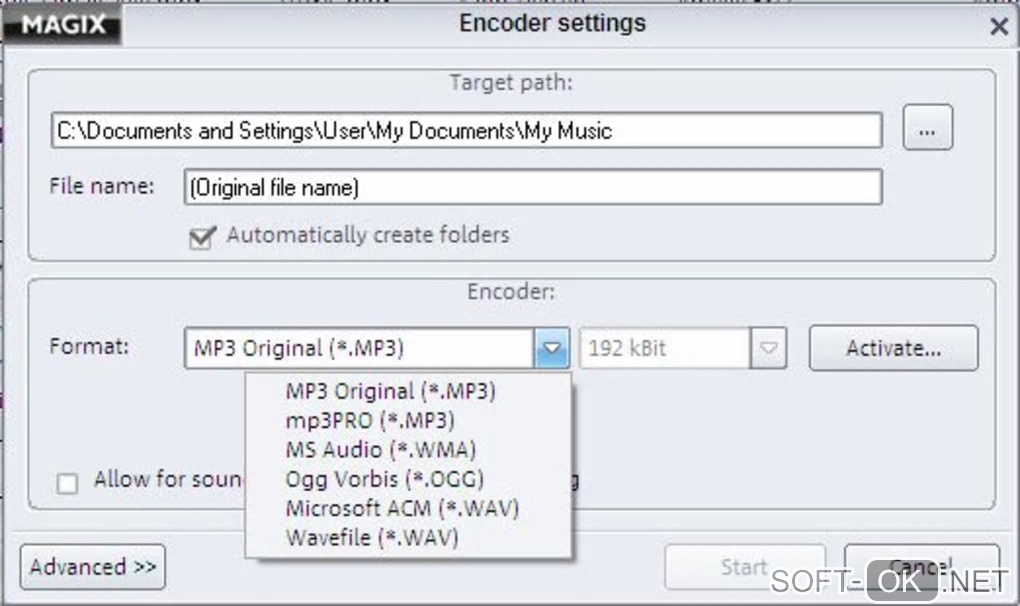Enable the Allow for sound checkbox

point(68,484)
